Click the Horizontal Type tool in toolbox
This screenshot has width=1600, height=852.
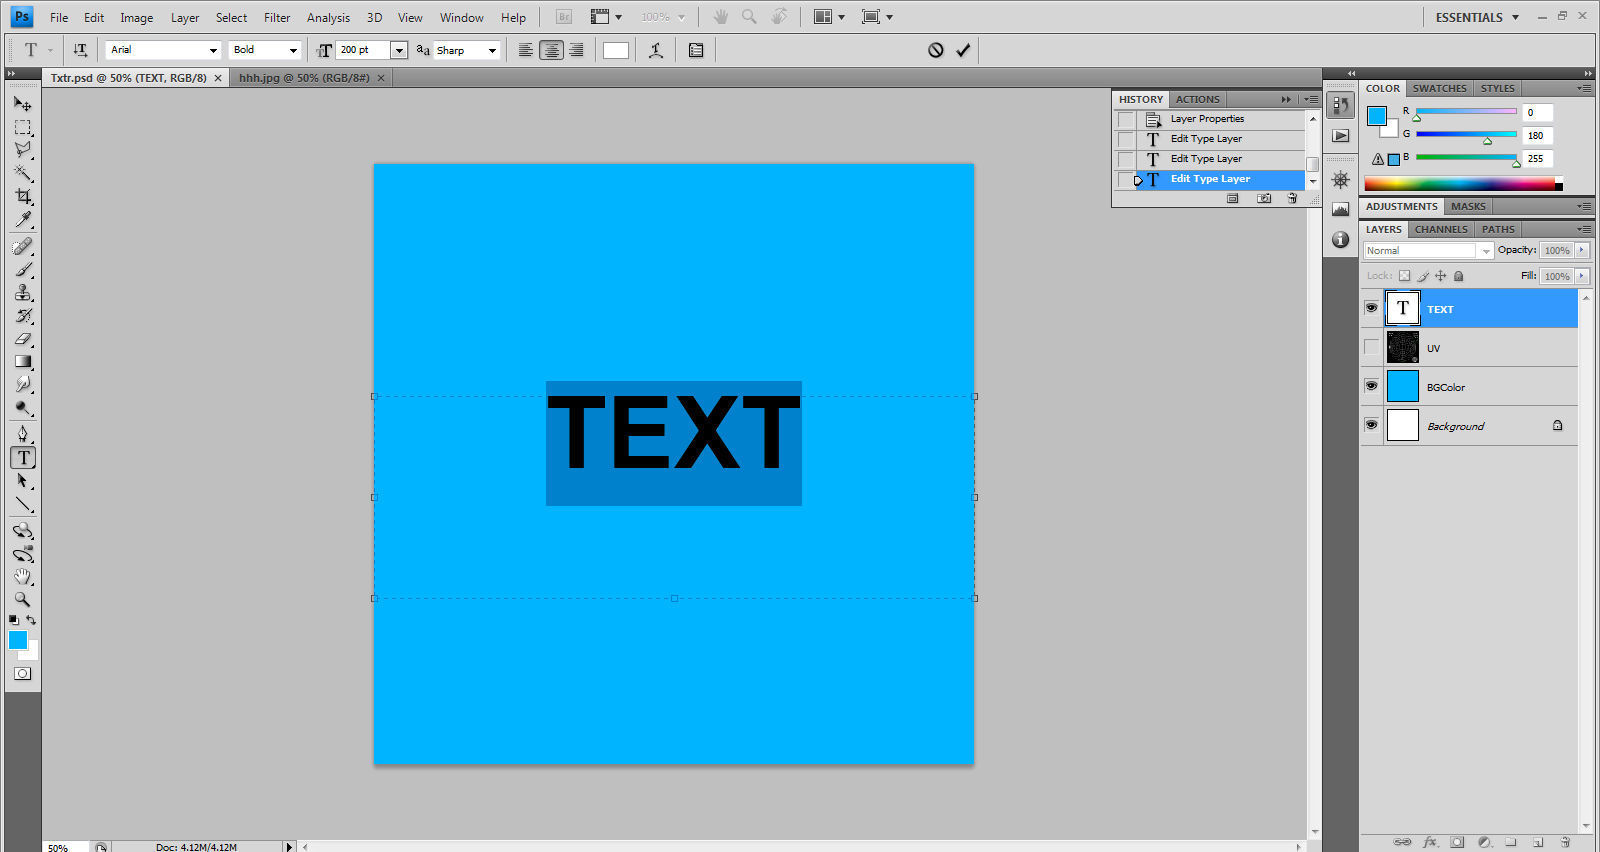tap(23, 457)
